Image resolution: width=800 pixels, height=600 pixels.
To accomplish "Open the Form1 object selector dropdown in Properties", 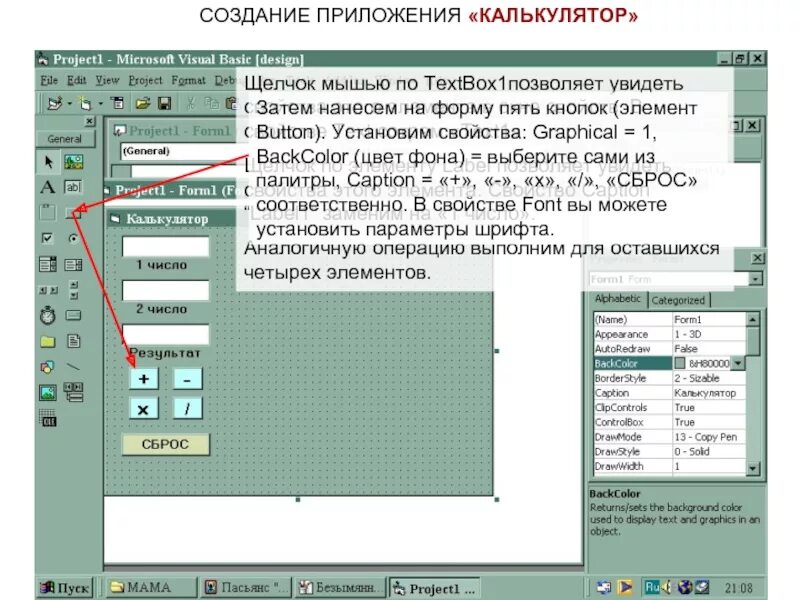I will point(756,279).
